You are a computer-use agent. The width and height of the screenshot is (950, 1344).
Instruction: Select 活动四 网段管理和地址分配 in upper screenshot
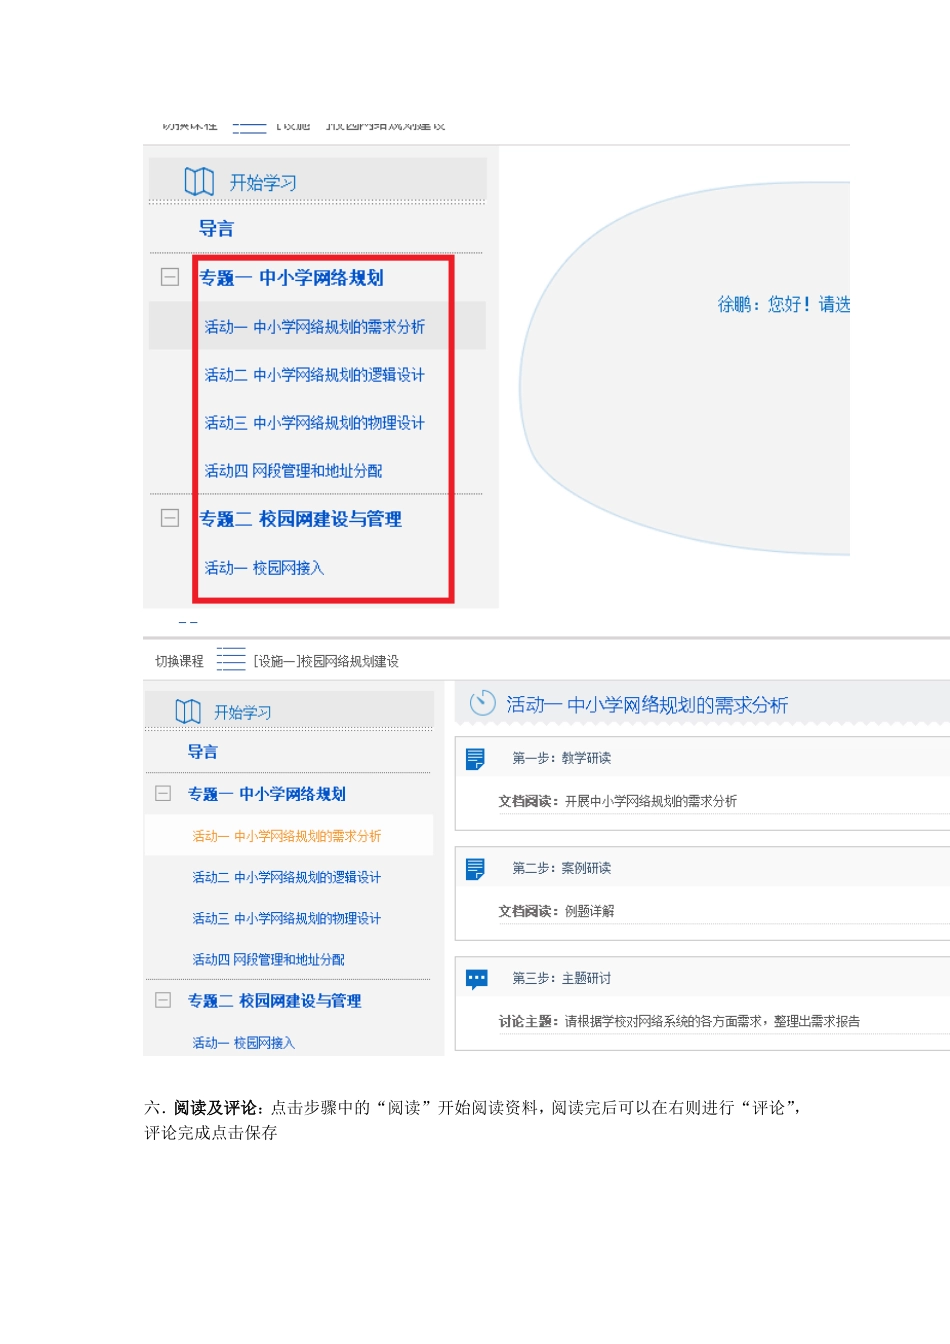[x=293, y=471]
